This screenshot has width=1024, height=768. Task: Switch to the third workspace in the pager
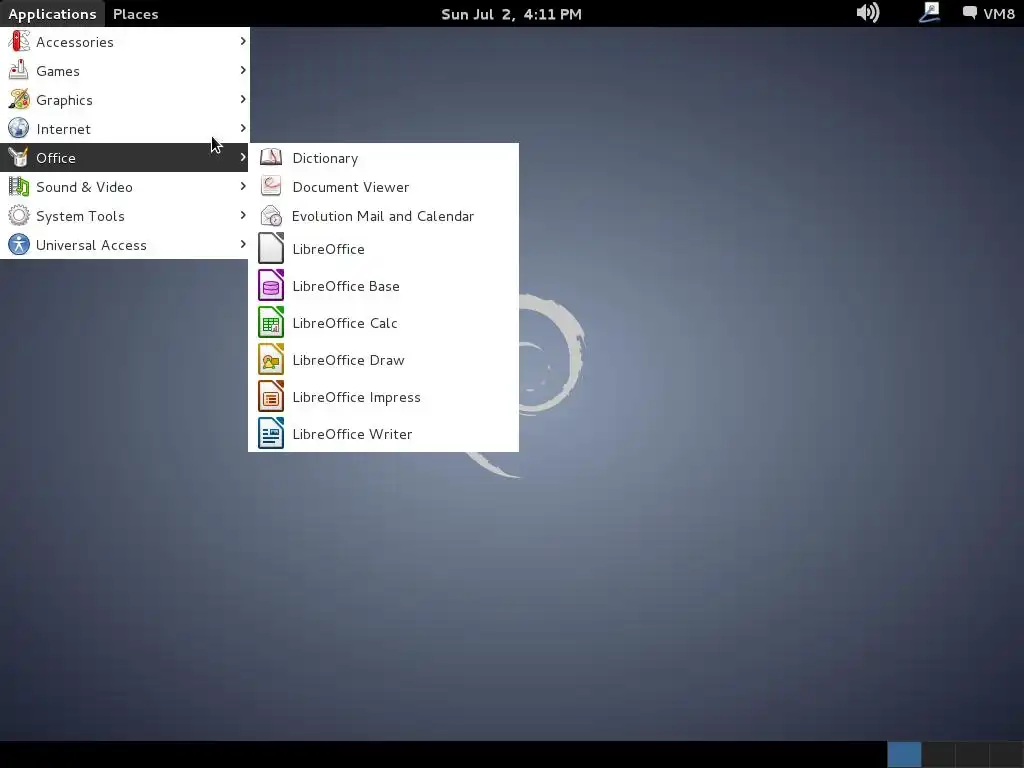tap(972, 754)
